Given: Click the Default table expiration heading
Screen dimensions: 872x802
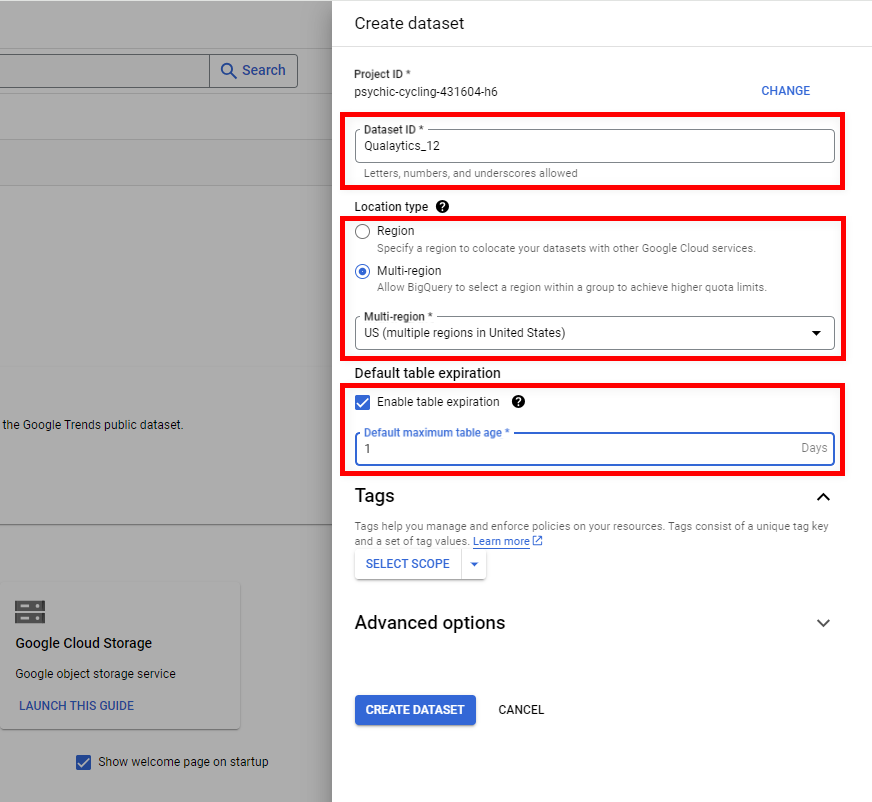Looking at the screenshot, I should pyautogui.click(x=428, y=372).
